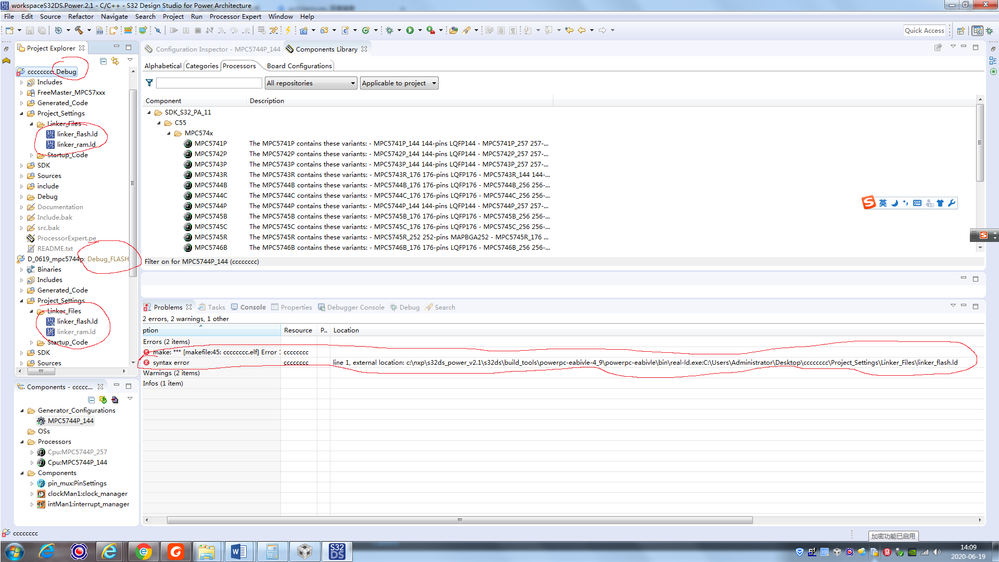This screenshot has height=562, width=999.
Task: Open the Project Explorer view menu arrow
Action: pos(130,61)
